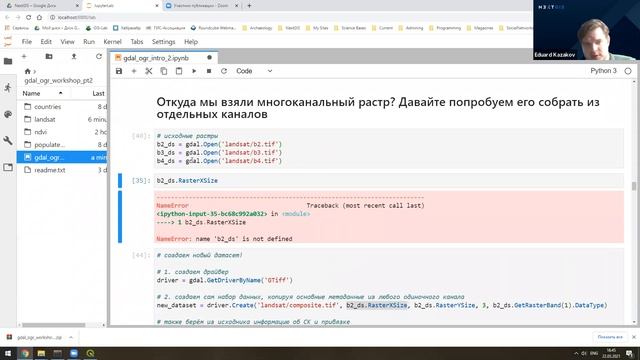This screenshot has width=640, height=360.
Task: Paste cell using the clipboard toolbar icon
Action: (179, 71)
